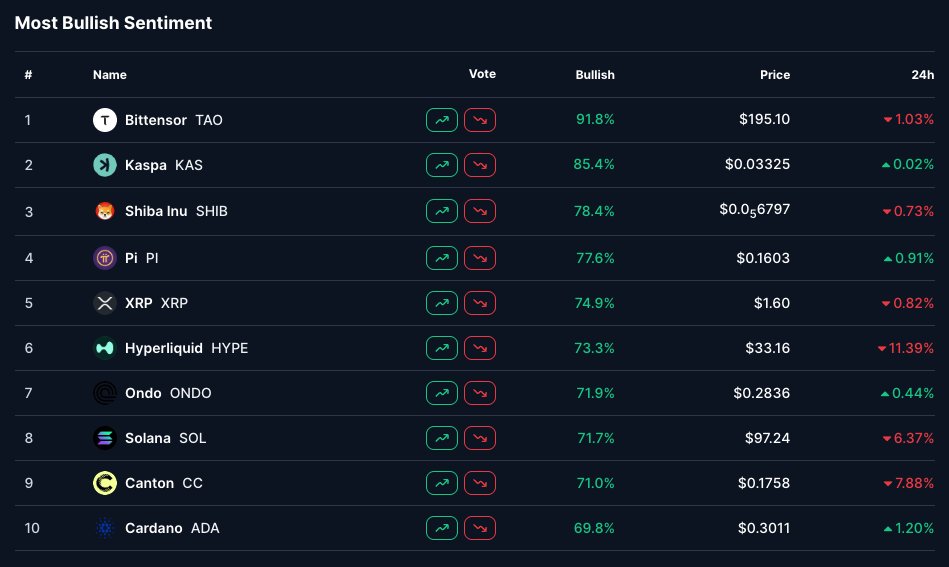This screenshot has height=567, width=949.
Task: Open the Shiba Inu SHIB link
Action: pos(176,211)
